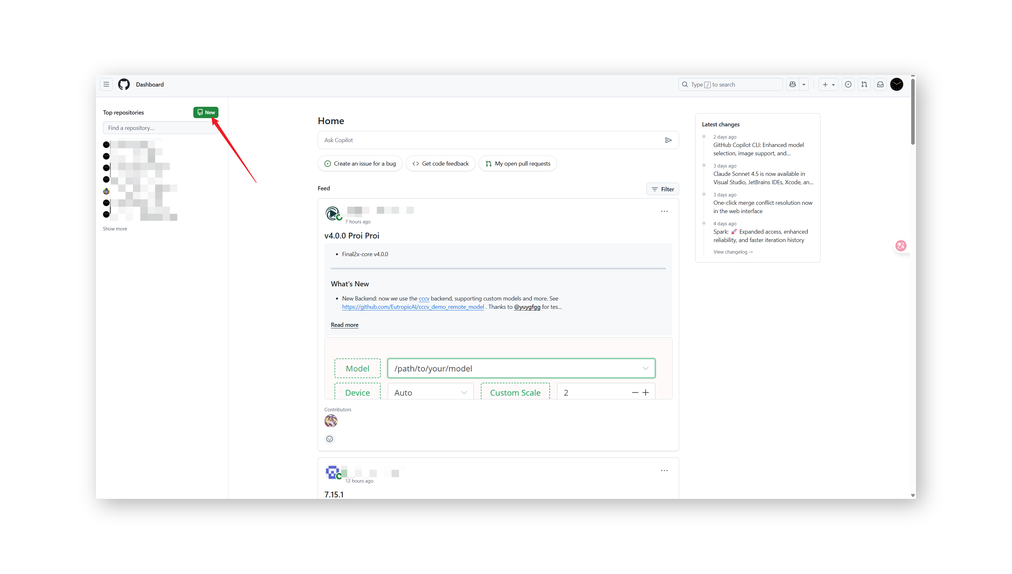Click the GitHub Octocat logo
Screen dimensions: 1012x574
(124, 85)
